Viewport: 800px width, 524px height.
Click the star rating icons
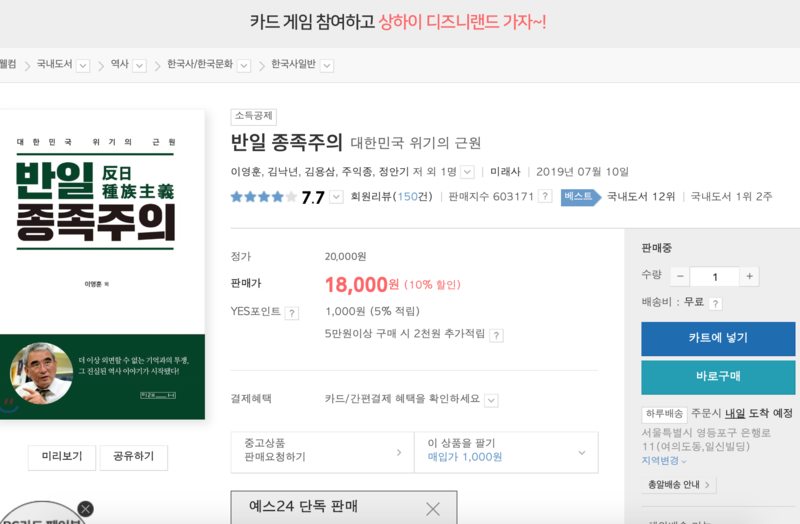[x=263, y=197]
